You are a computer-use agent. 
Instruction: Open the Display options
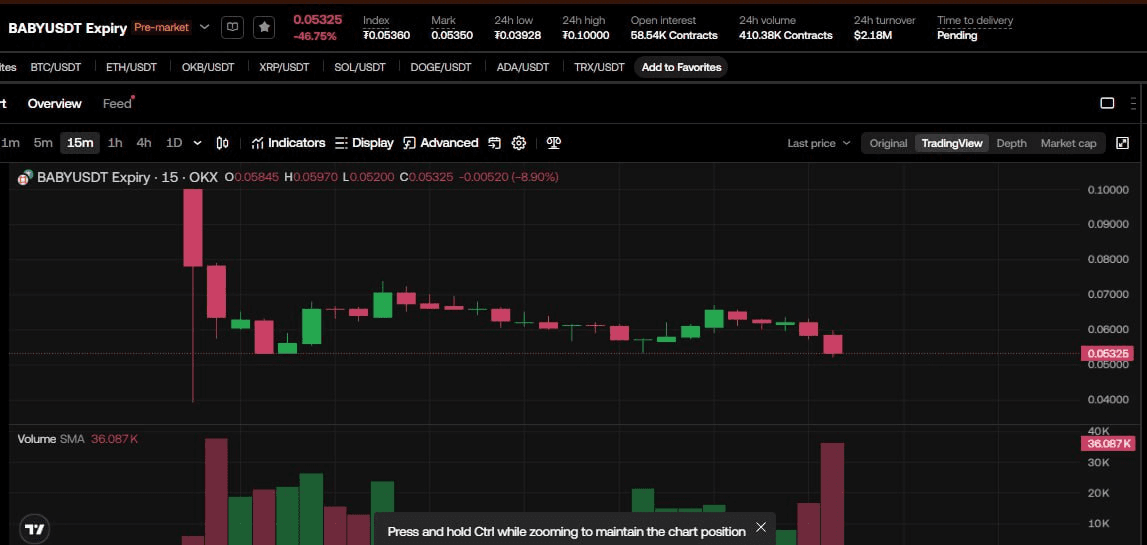(x=364, y=143)
